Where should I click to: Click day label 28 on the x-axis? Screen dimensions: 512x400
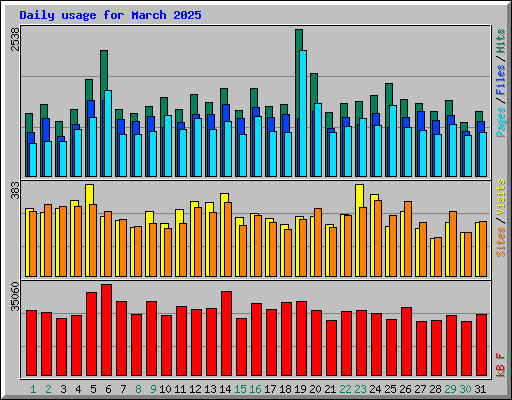(435, 389)
